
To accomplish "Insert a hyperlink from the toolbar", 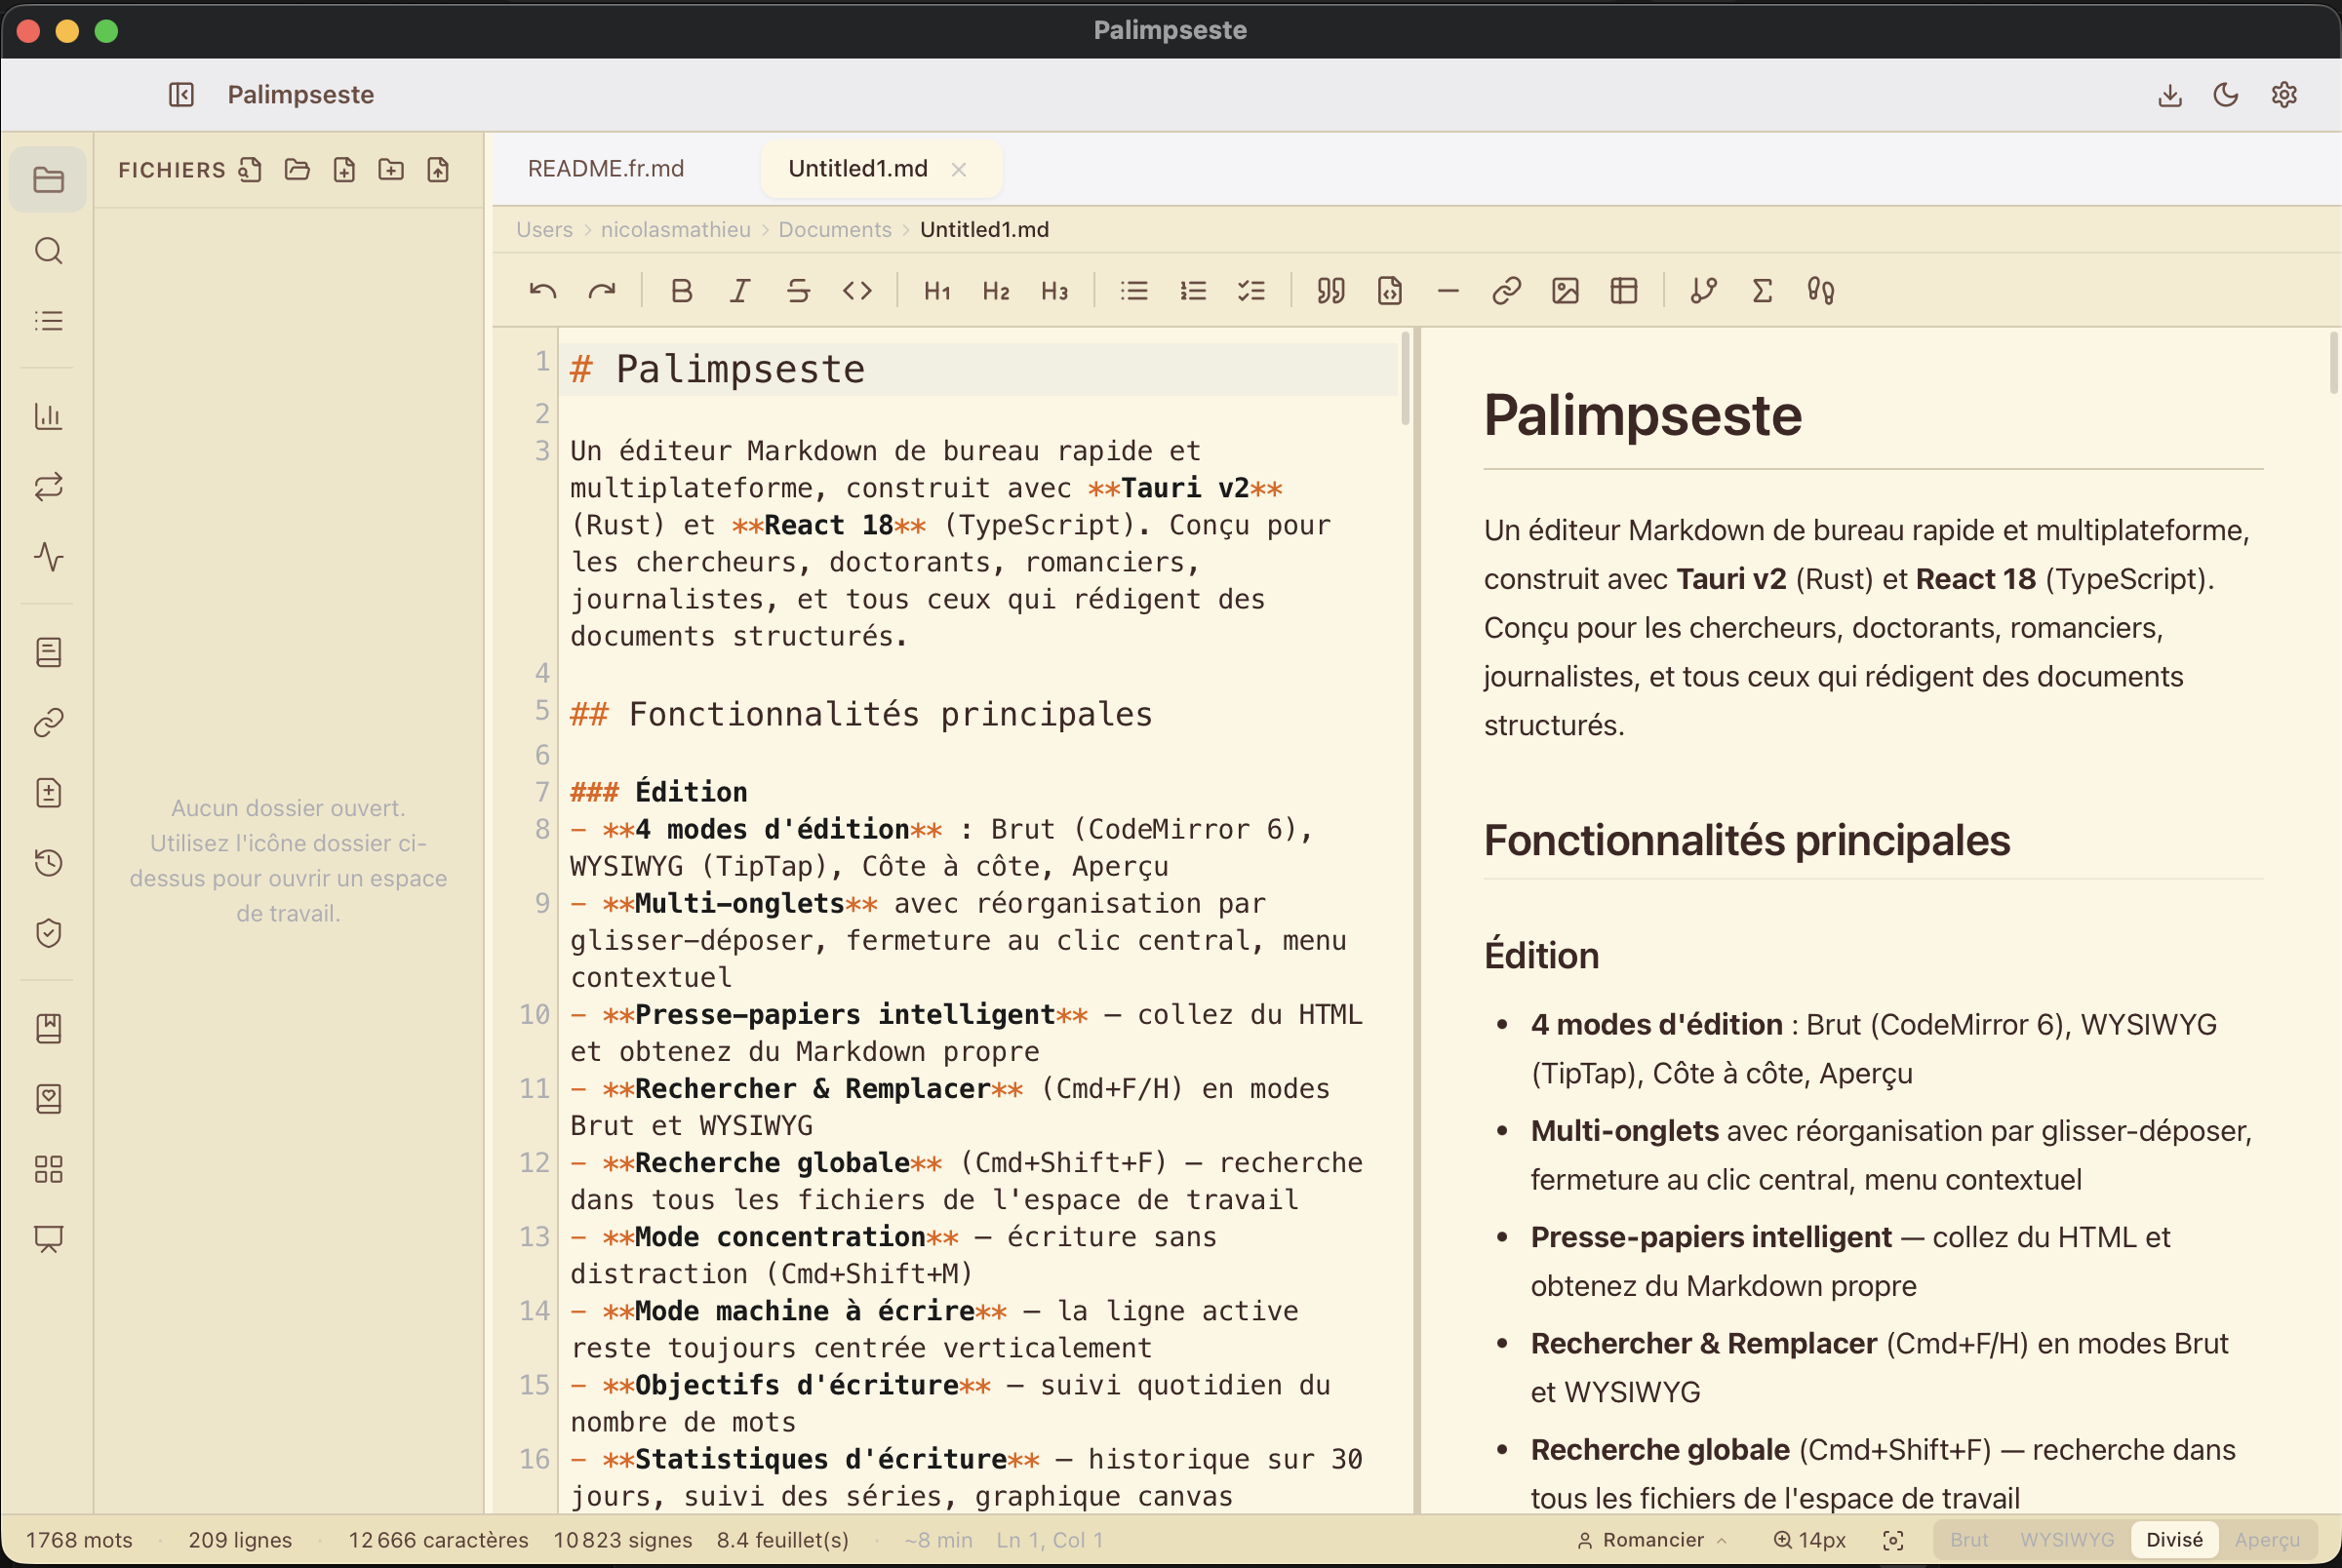I will point(1507,291).
